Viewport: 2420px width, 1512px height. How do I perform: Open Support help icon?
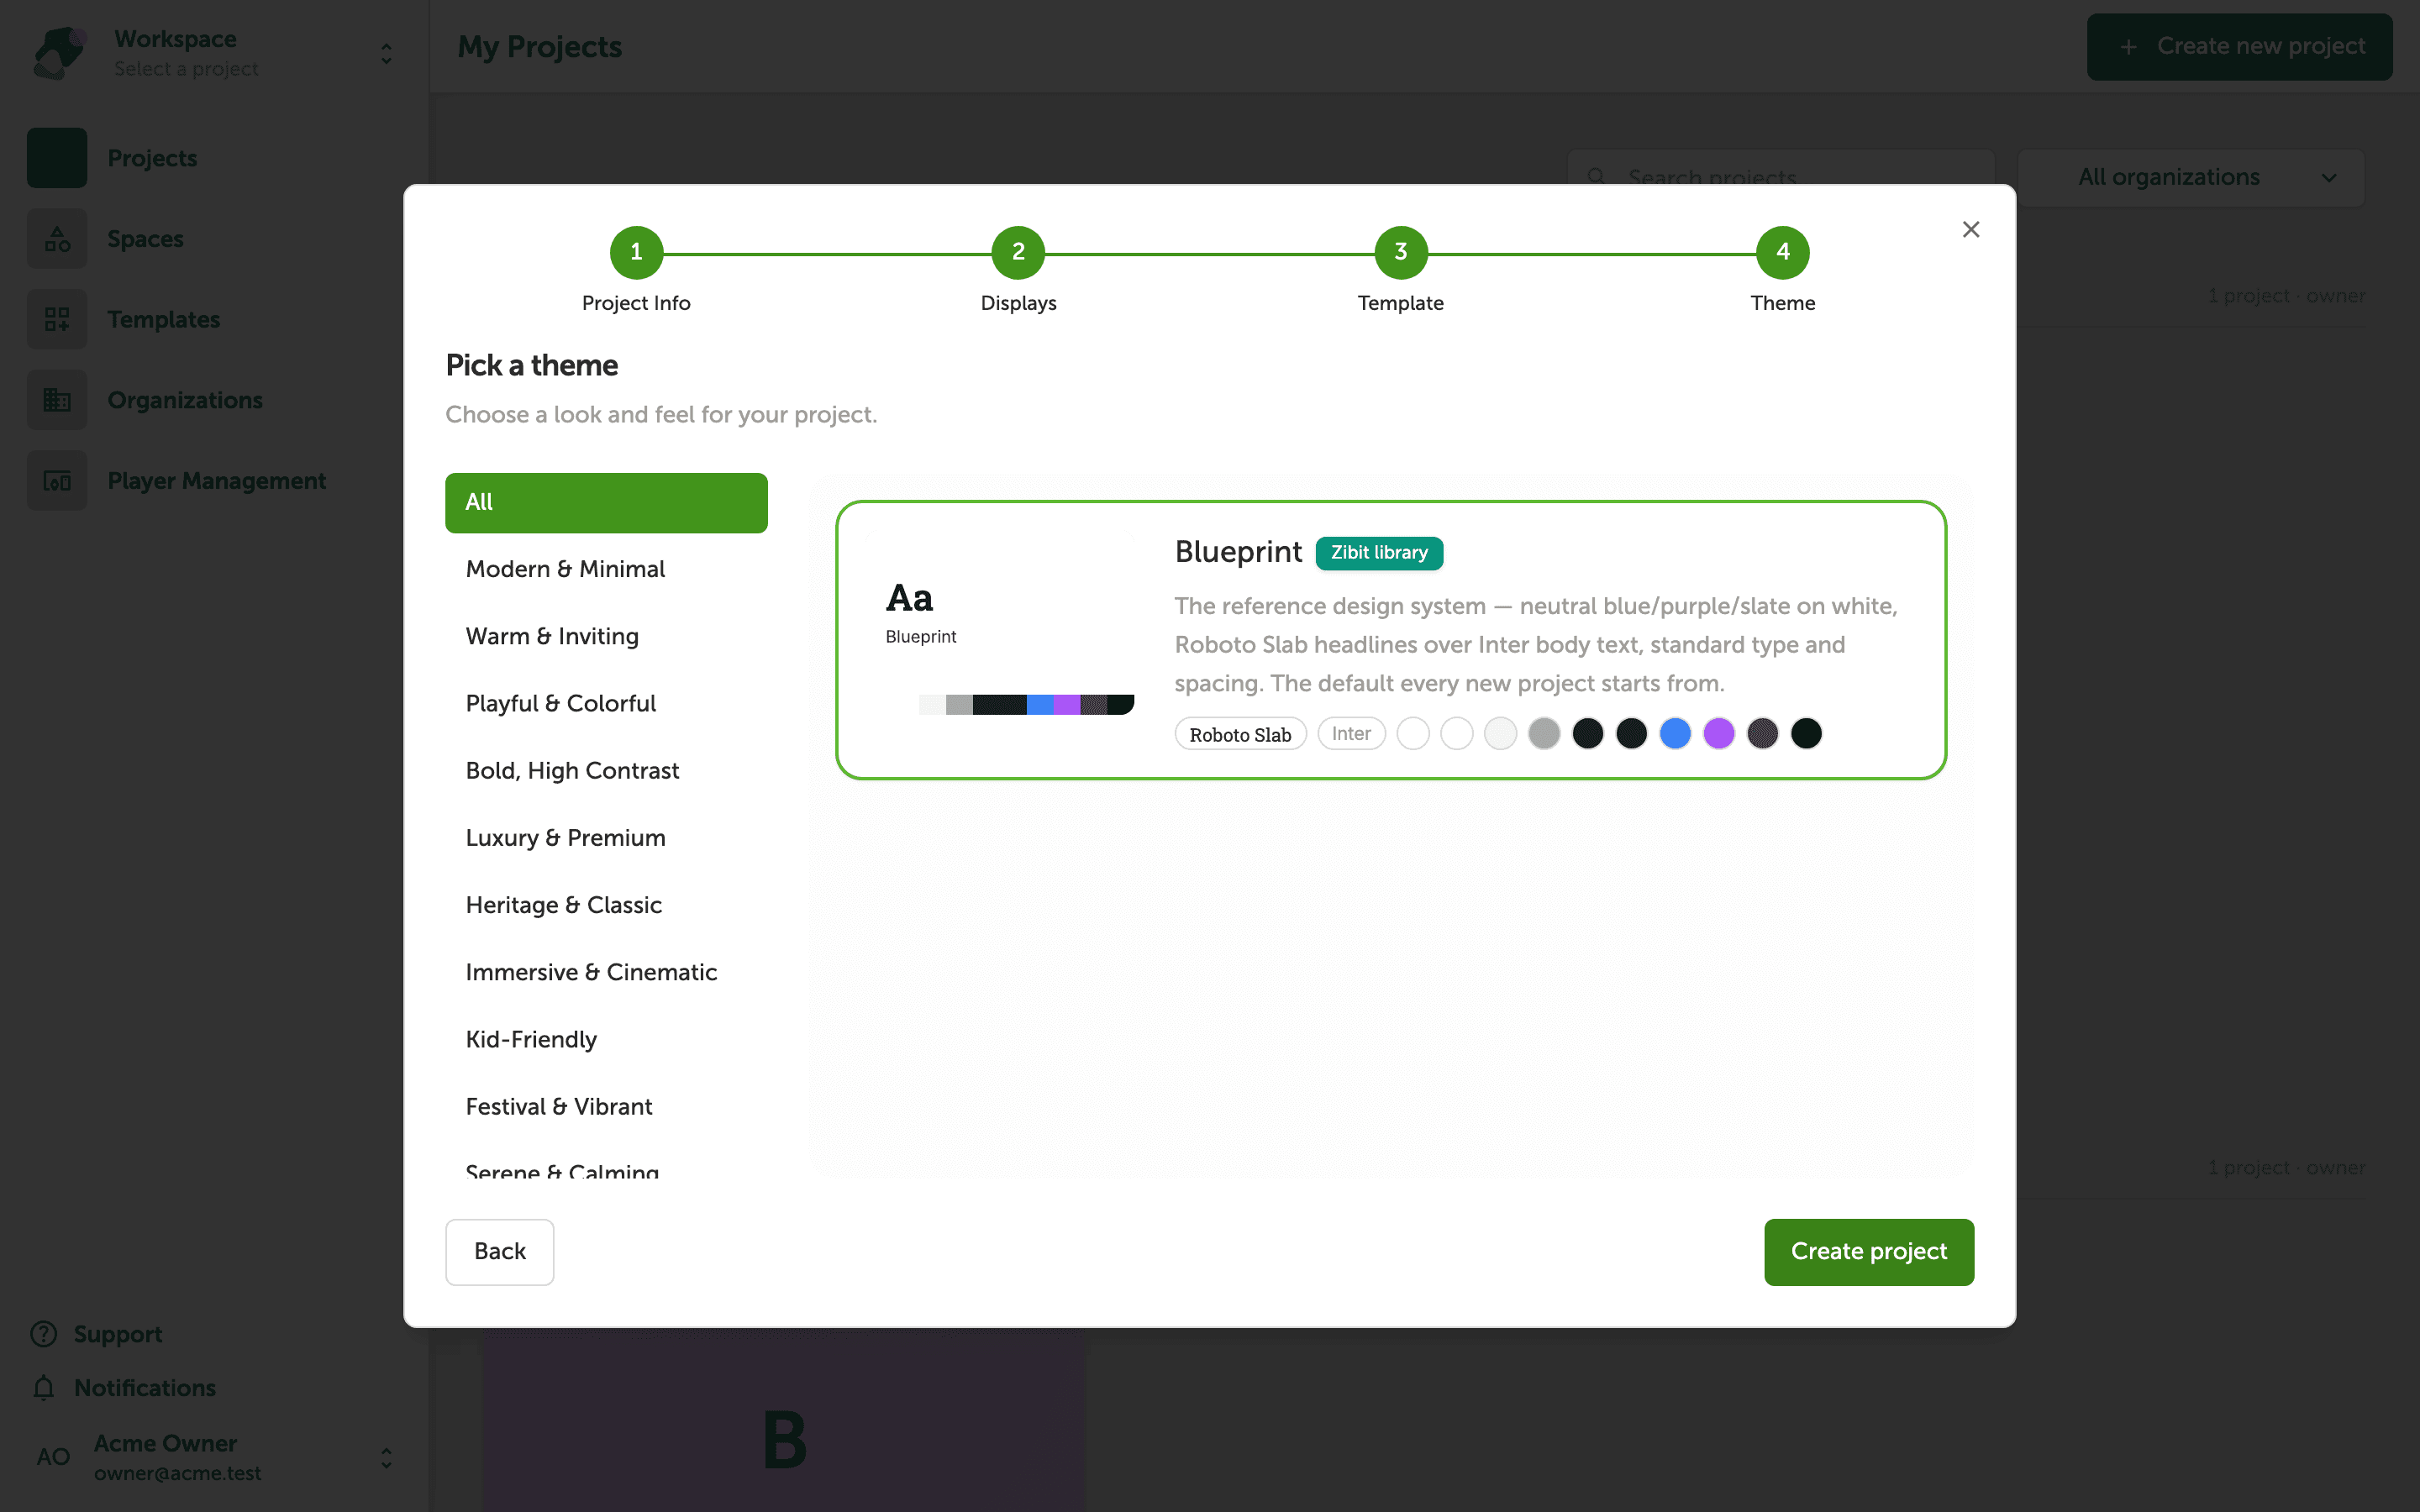[44, 1334]
